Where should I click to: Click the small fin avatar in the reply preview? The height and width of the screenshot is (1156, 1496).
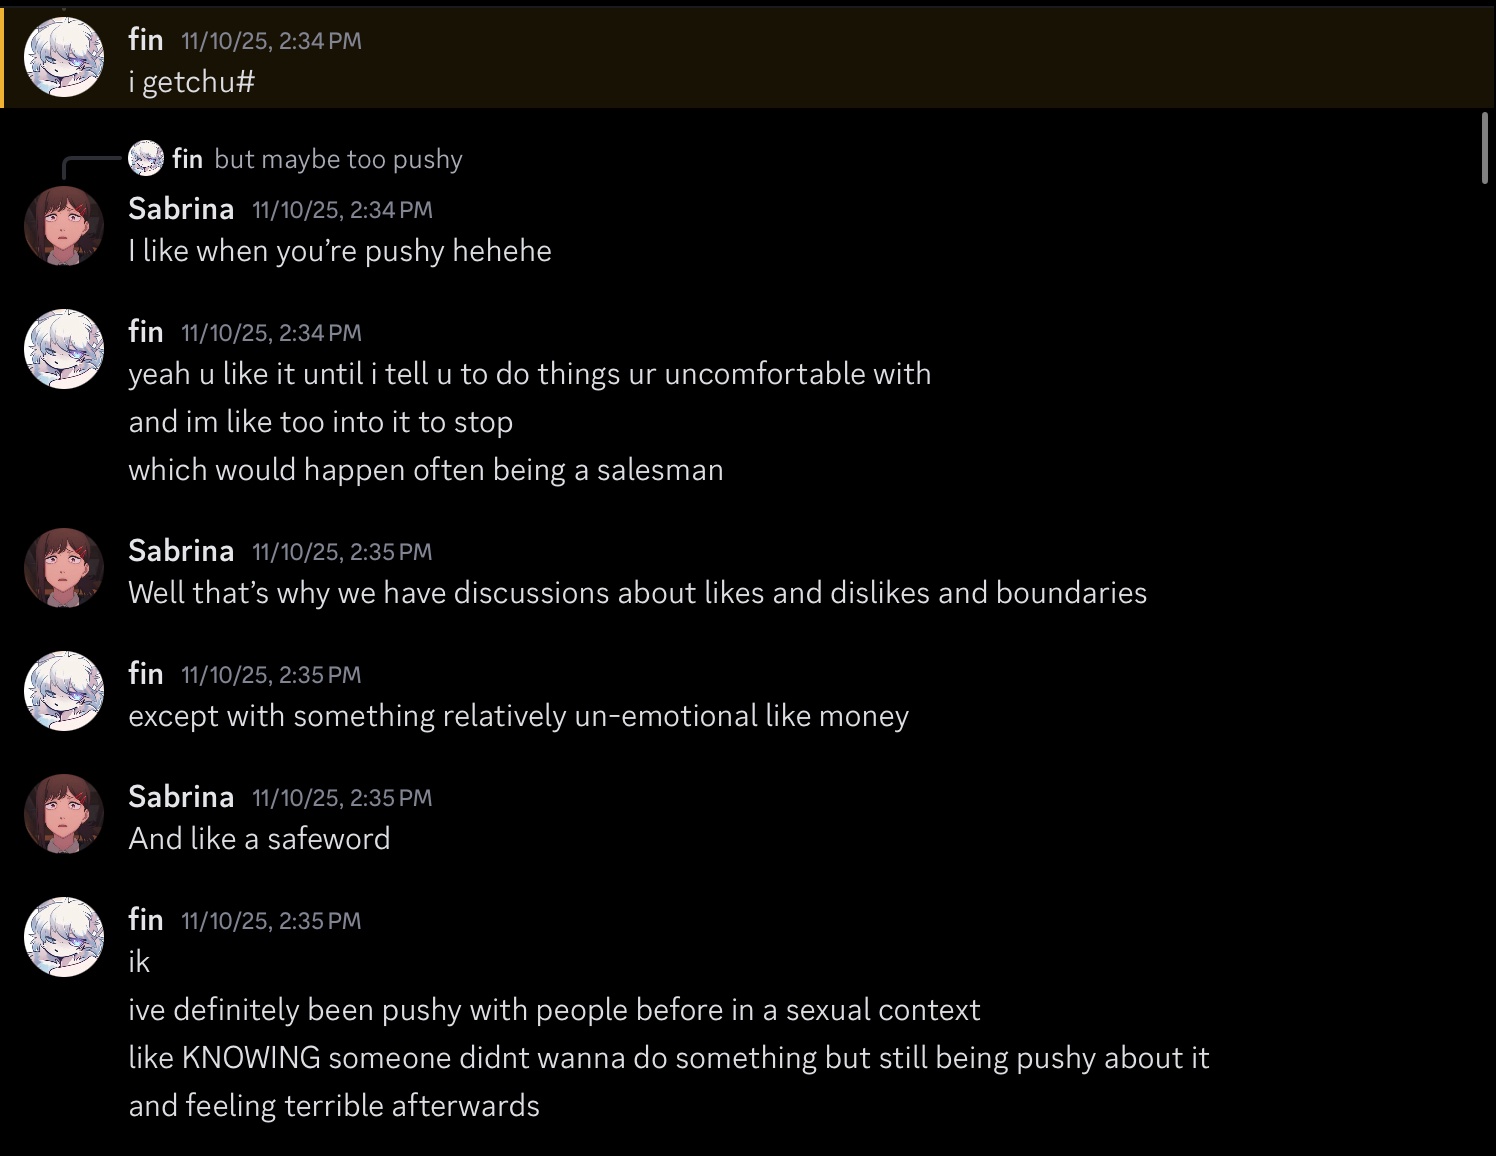146,158
